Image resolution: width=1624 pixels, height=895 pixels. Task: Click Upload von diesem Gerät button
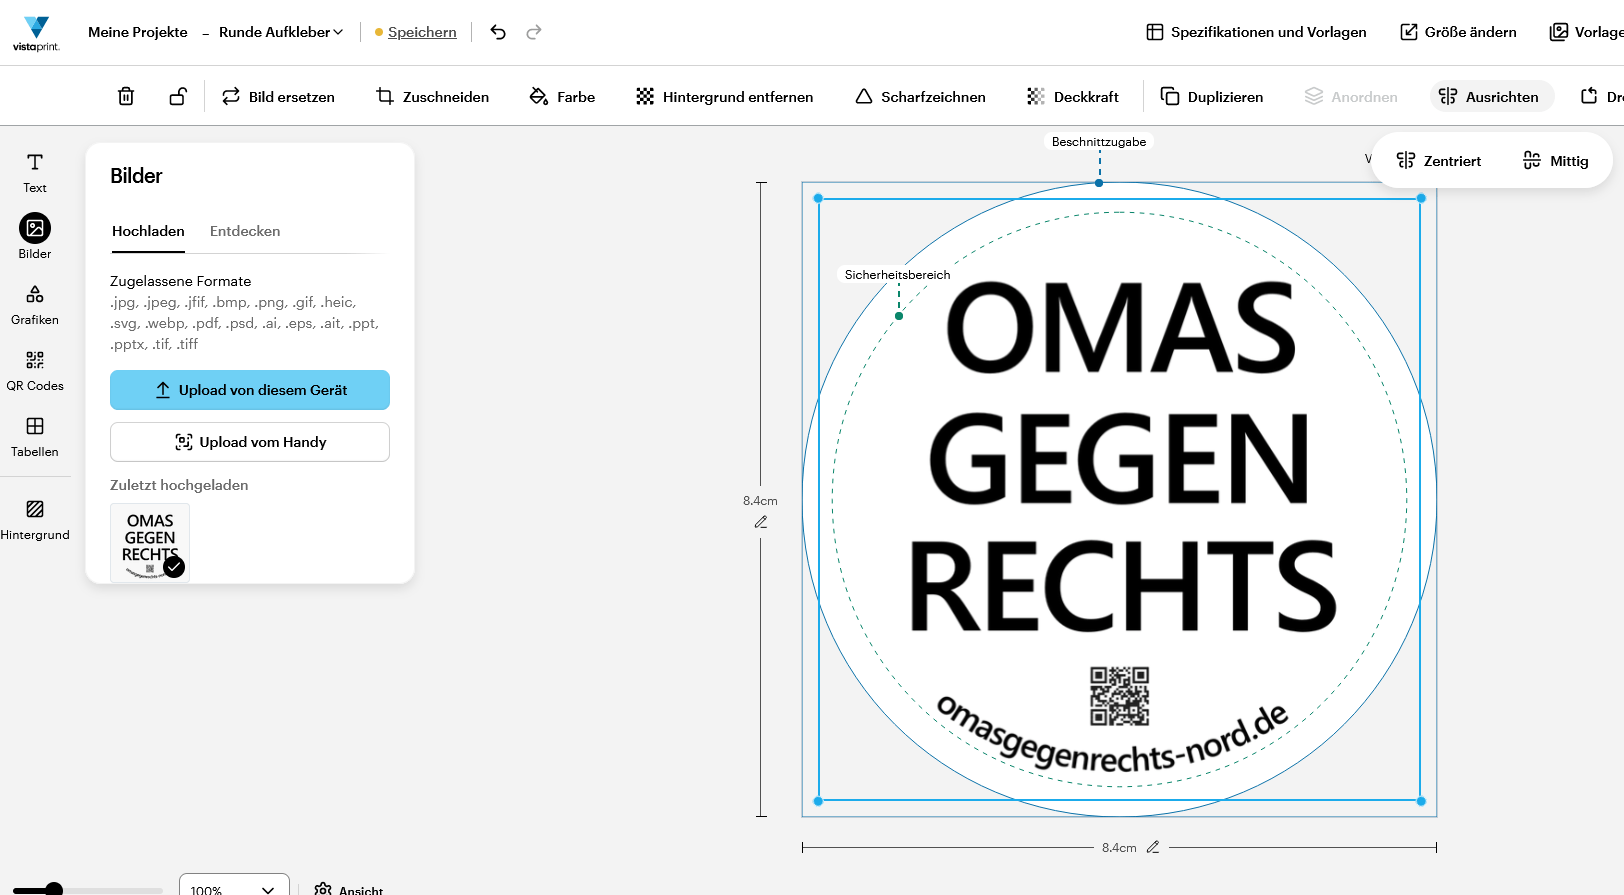[250, 390]
